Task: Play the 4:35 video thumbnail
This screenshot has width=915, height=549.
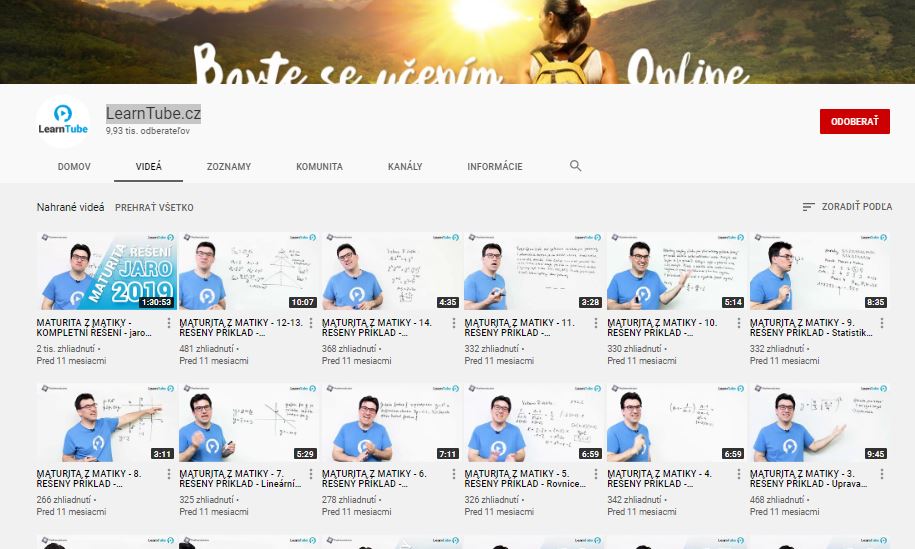Action: [391, 271]
